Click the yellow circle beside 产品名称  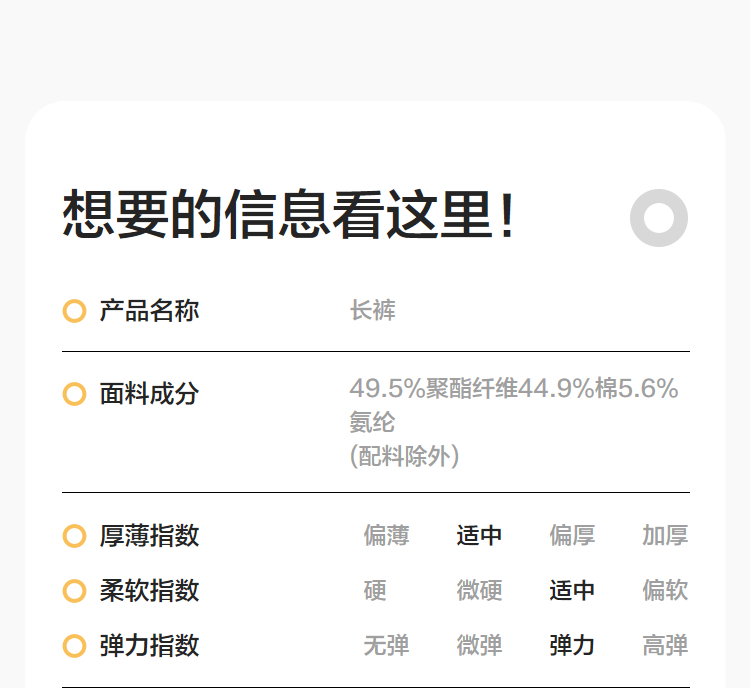[74, 311]
